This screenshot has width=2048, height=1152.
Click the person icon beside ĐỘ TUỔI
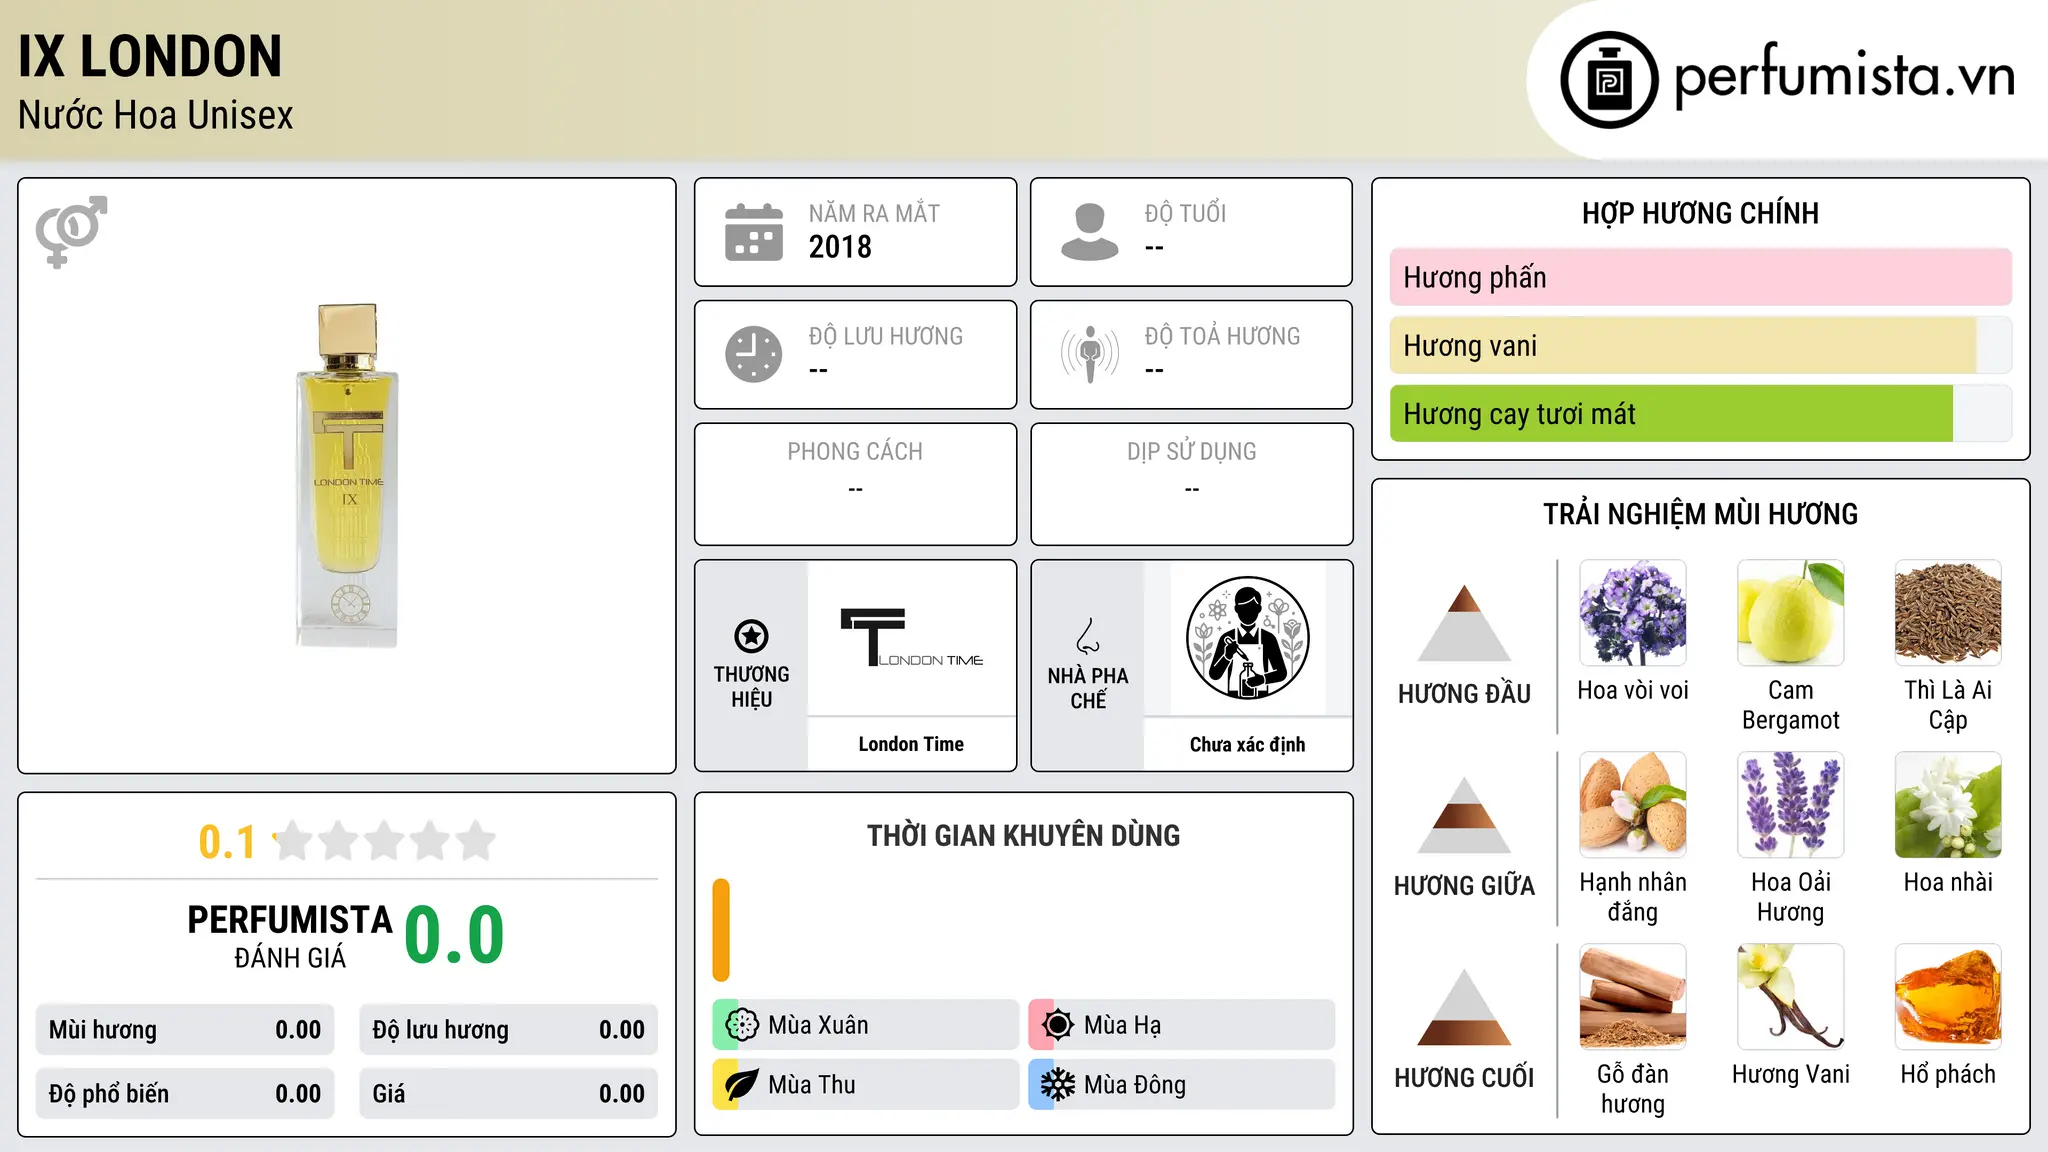pos(1090,232)
